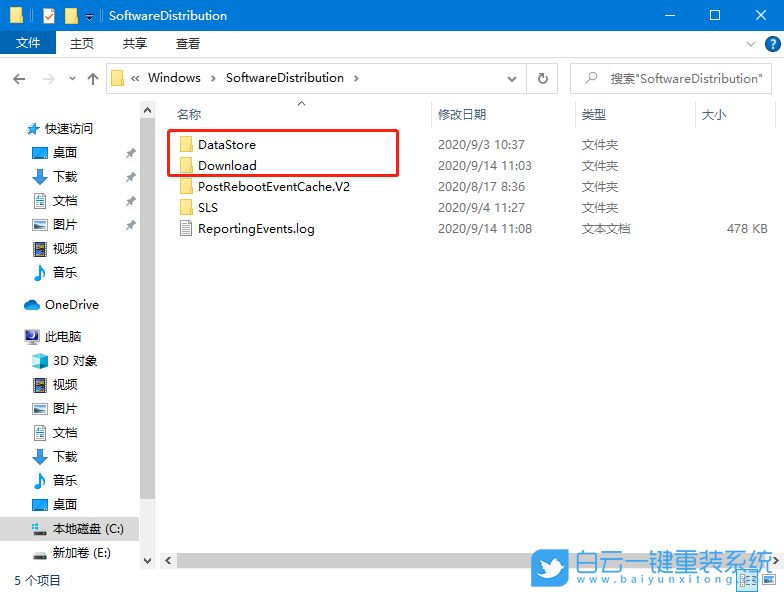Click the Download folder name
Viewport: 784px width, 592px height.
(x=228, y=166)
